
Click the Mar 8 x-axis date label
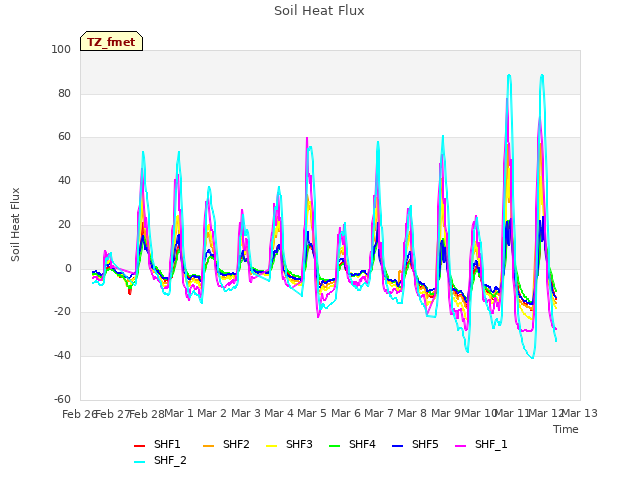(412, 413)
